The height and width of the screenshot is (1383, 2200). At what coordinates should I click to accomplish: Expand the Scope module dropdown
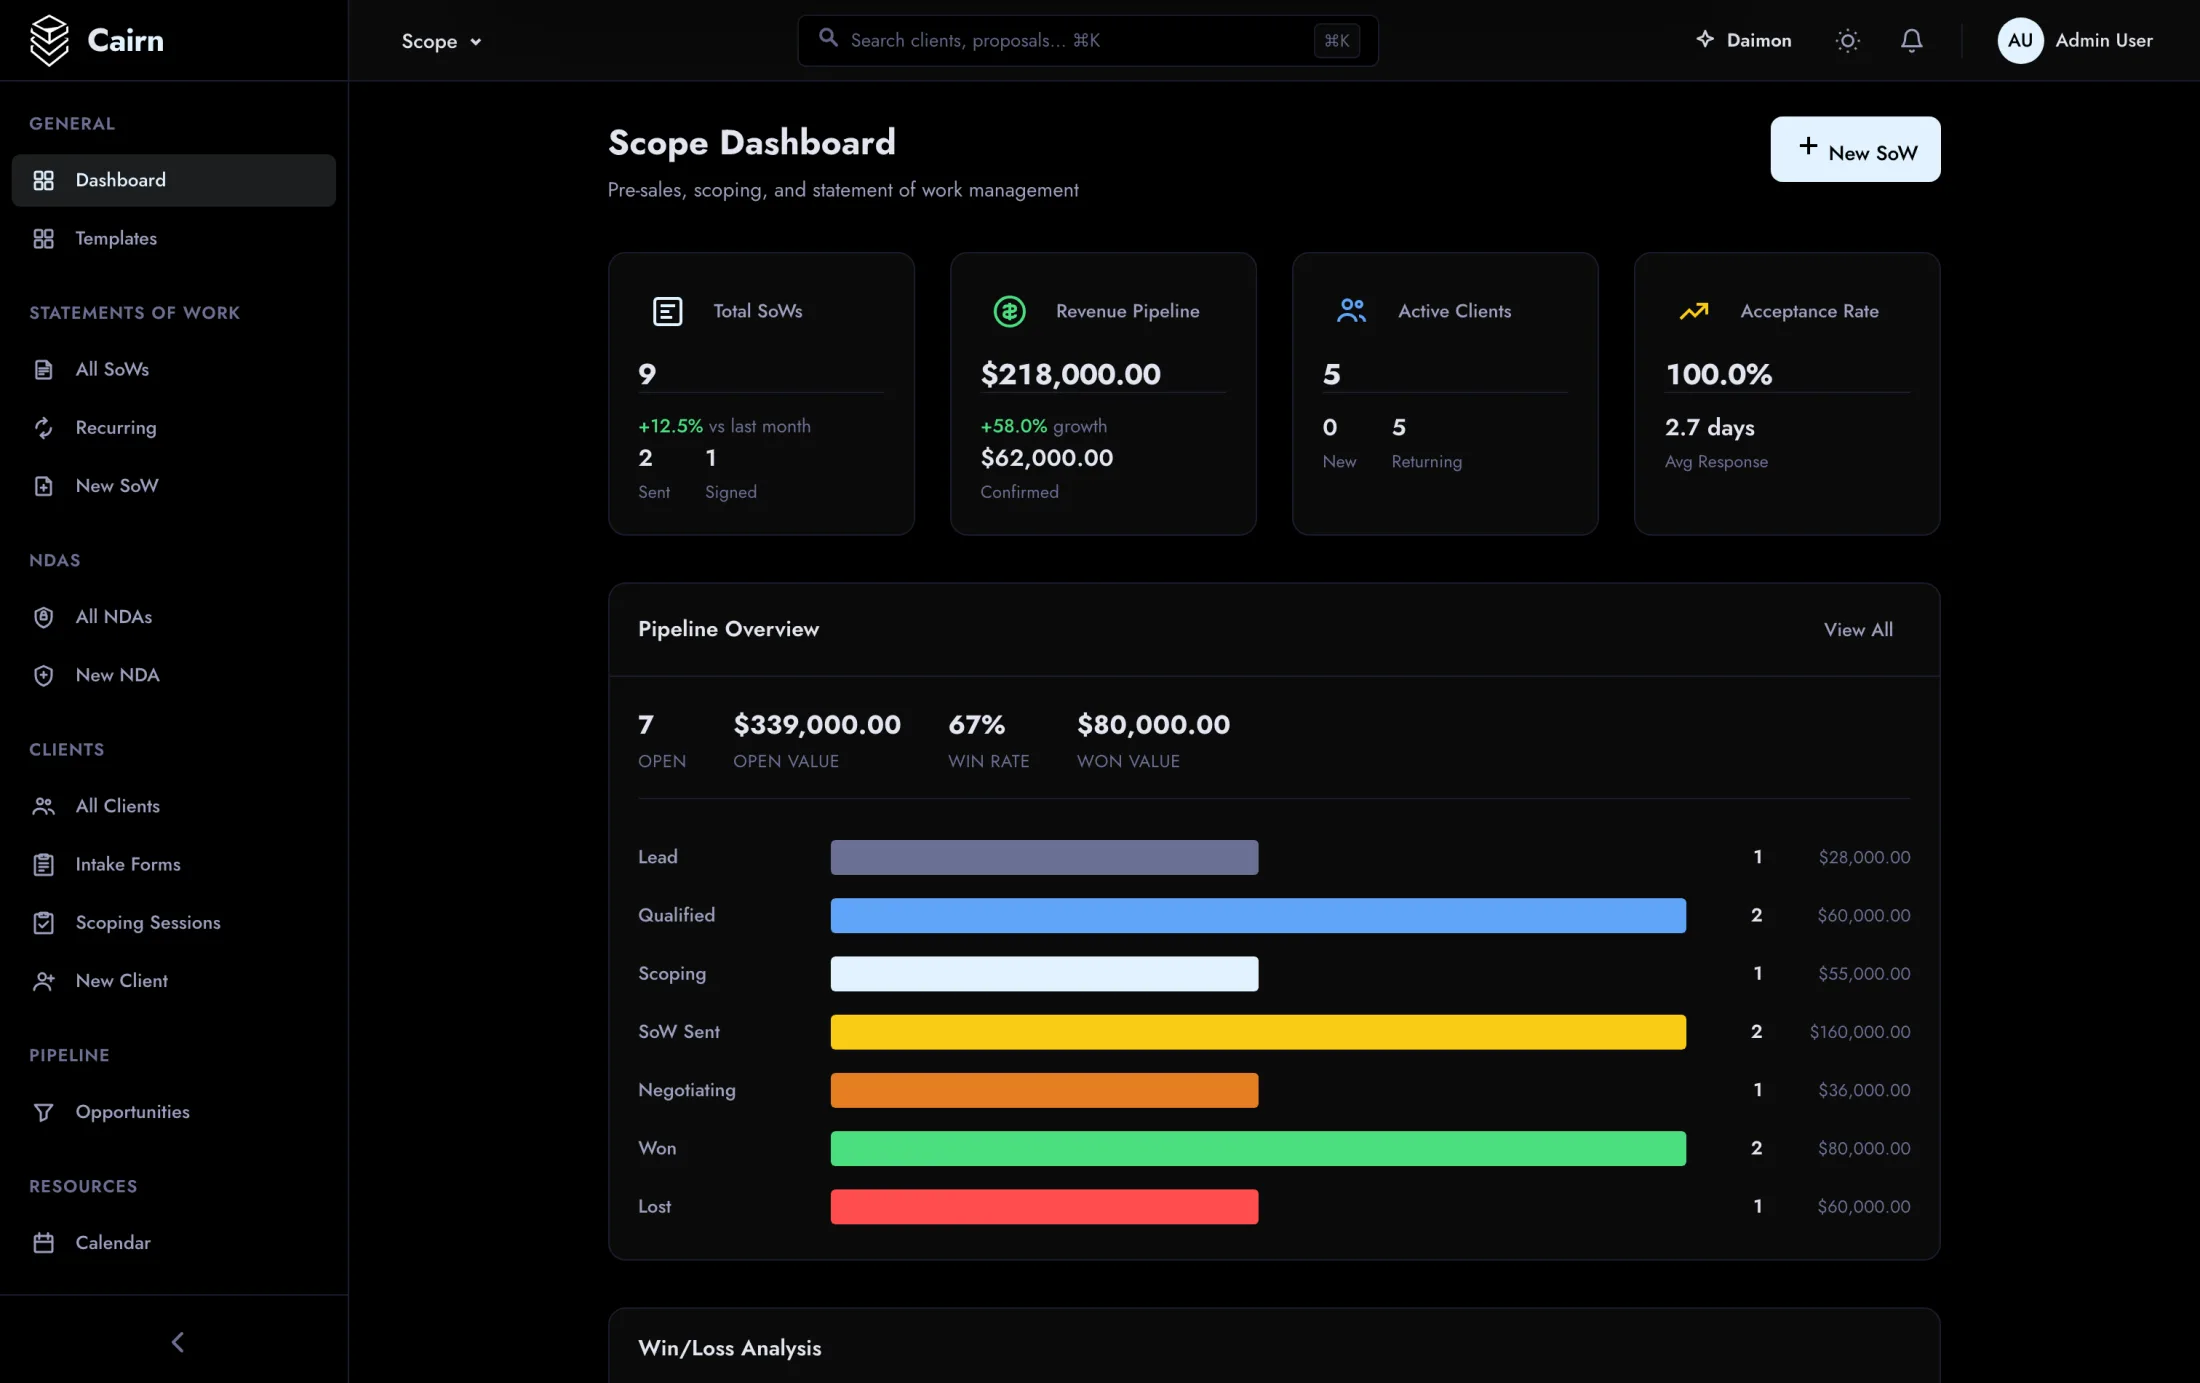(x=441, y=41)
